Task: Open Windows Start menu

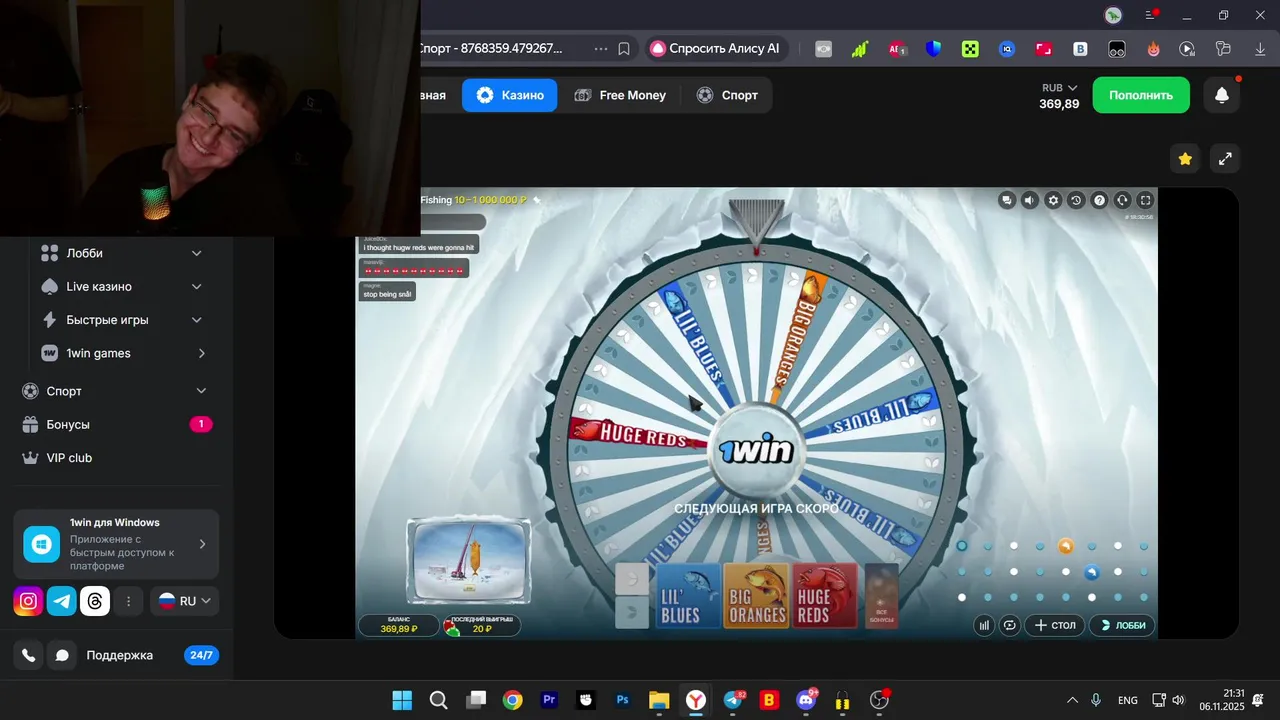Action: pyautogui.click(x=402, y=700)
